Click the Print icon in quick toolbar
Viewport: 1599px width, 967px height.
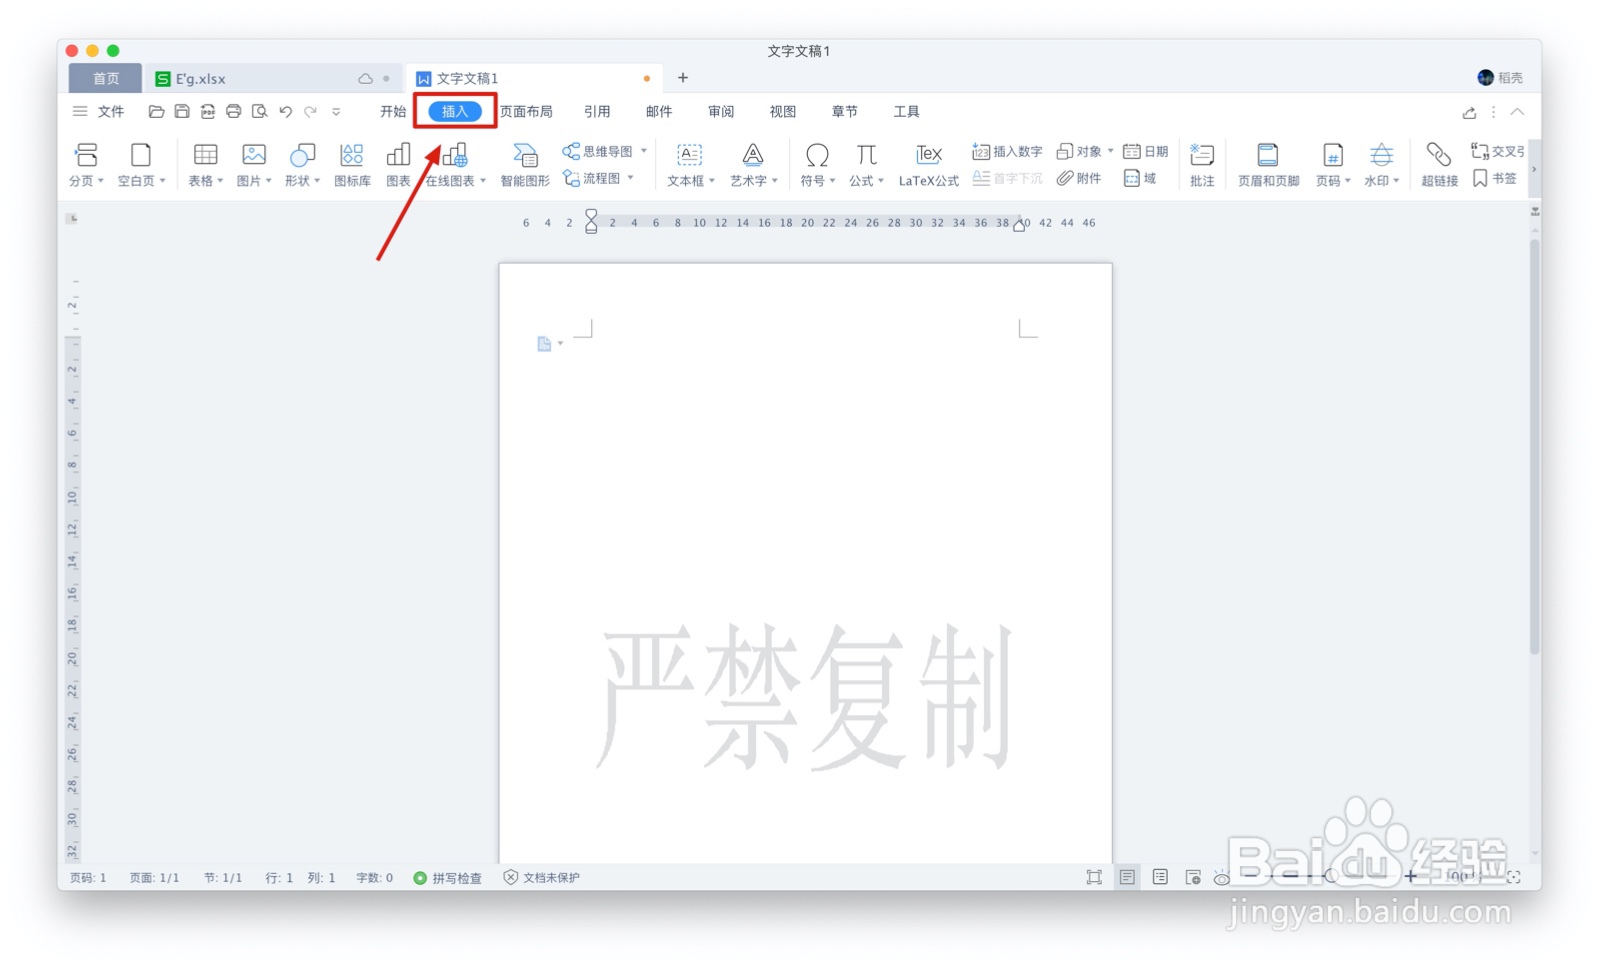tap(233, 111)
